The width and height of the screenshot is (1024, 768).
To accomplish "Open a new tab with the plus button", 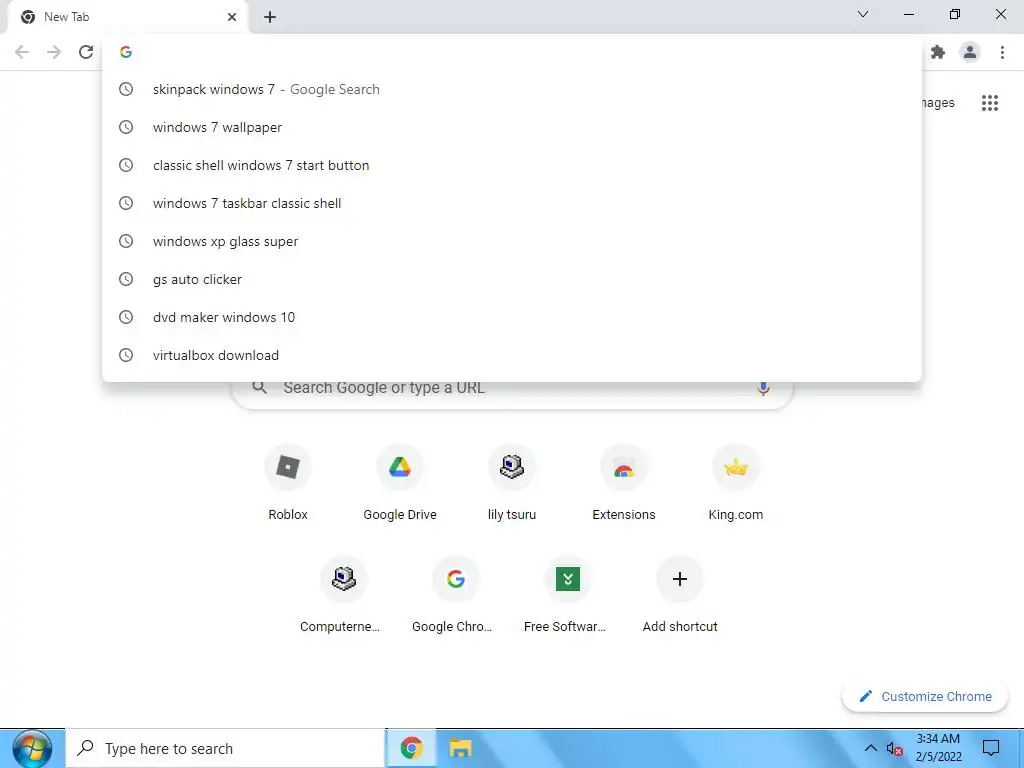I will pos(270,17).
